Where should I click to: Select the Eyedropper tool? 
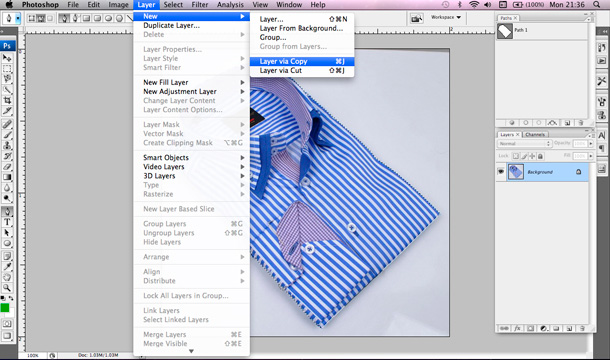point(7,267)
